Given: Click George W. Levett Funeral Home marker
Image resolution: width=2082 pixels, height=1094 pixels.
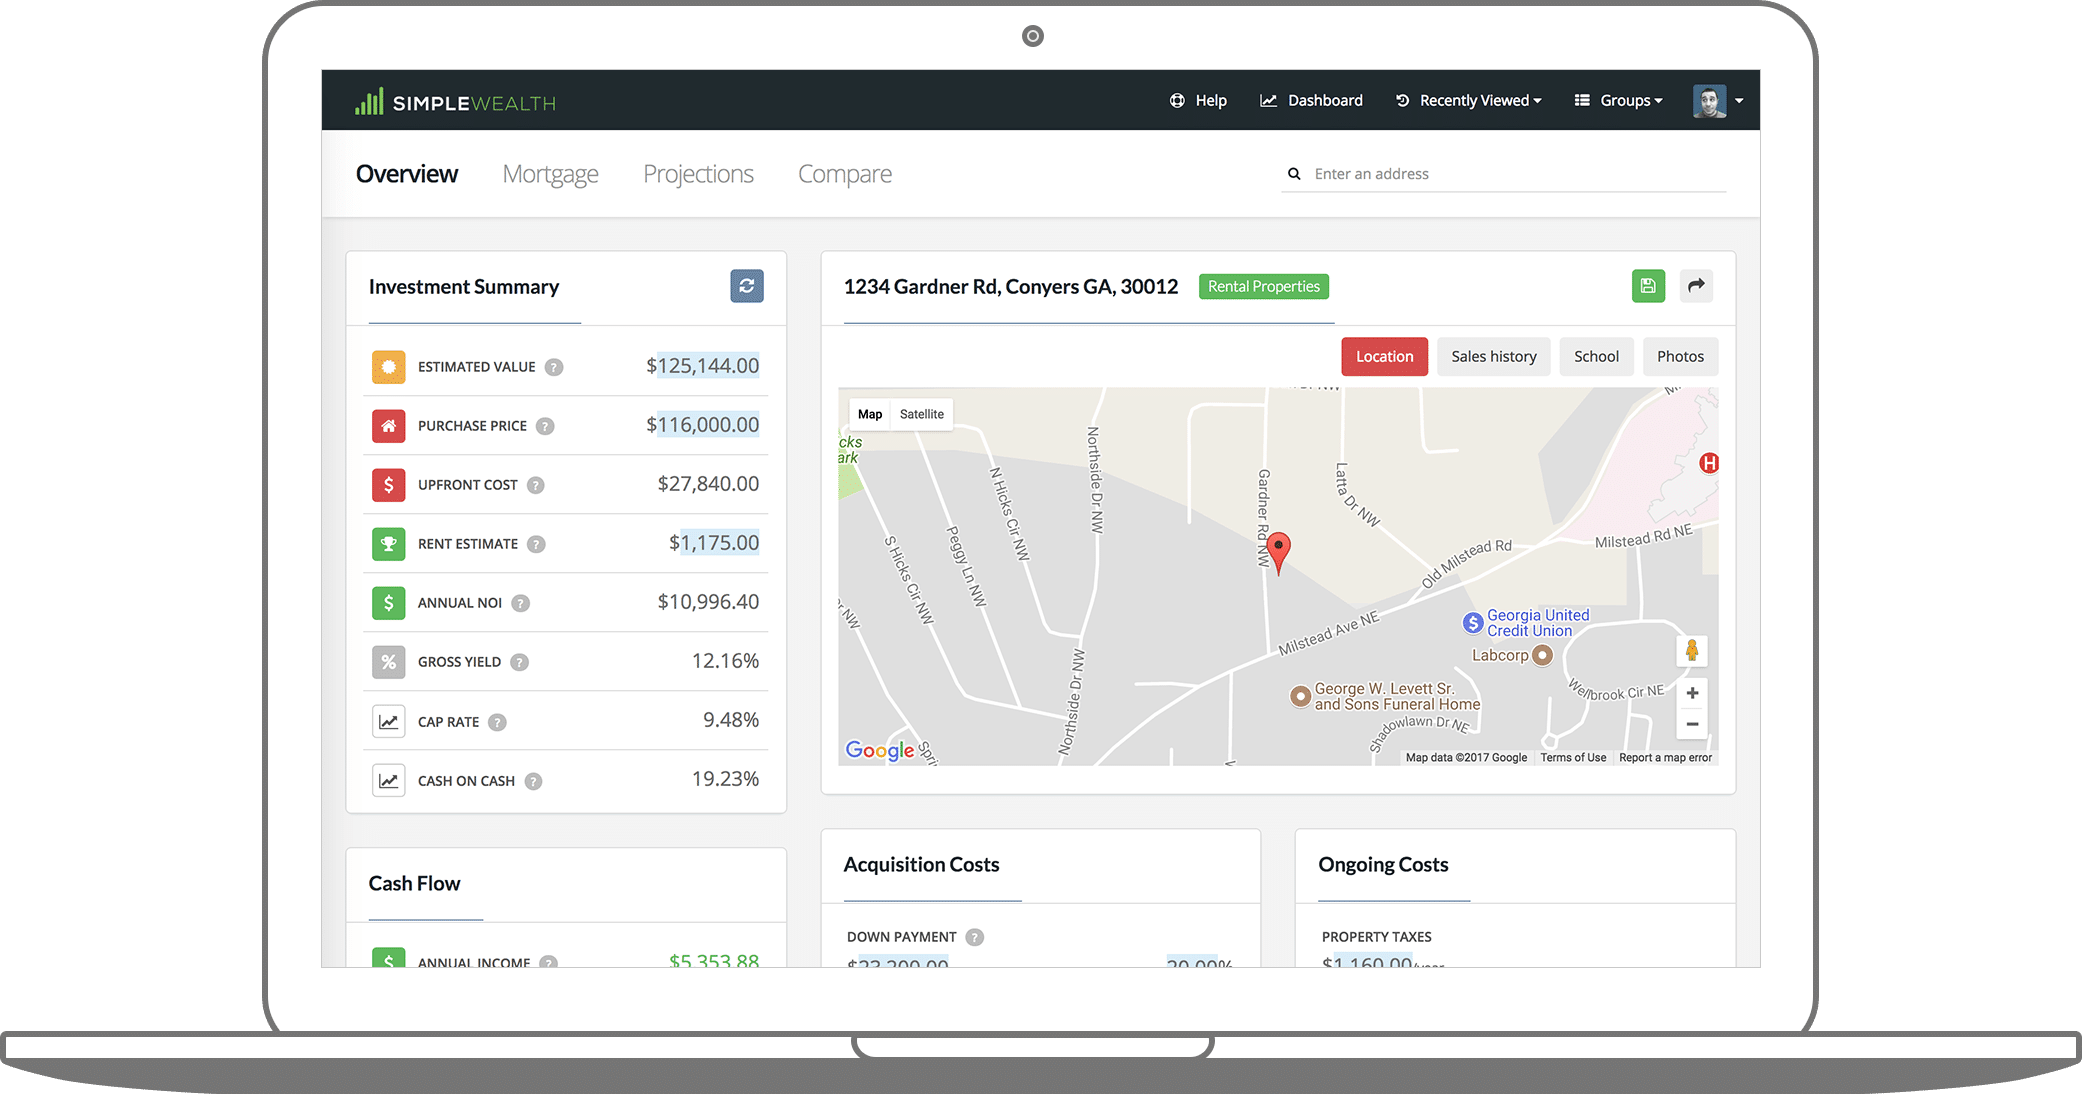Looking at the screenshot, I should coord(1300,696).
